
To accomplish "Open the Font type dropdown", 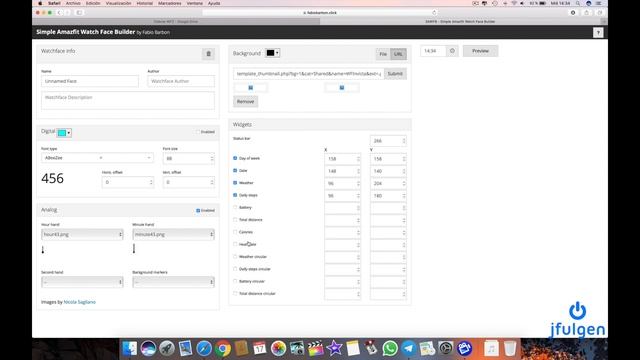I will (x=97, y=158).
